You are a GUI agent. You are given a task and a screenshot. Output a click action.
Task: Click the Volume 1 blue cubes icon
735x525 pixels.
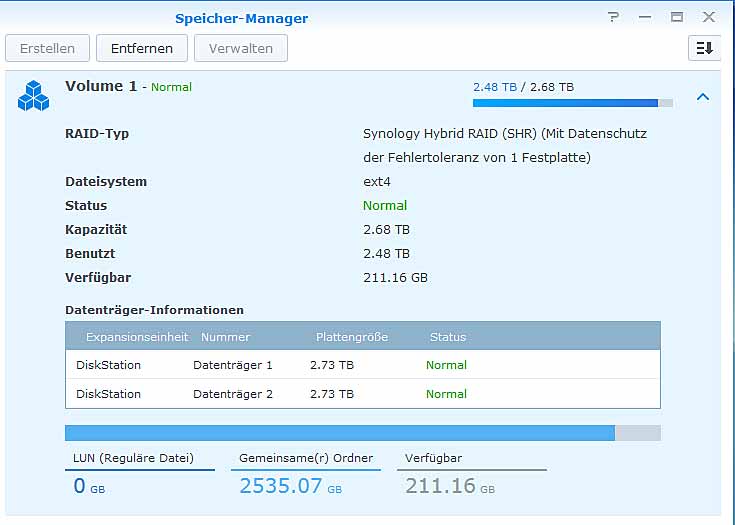click(33, 96)
